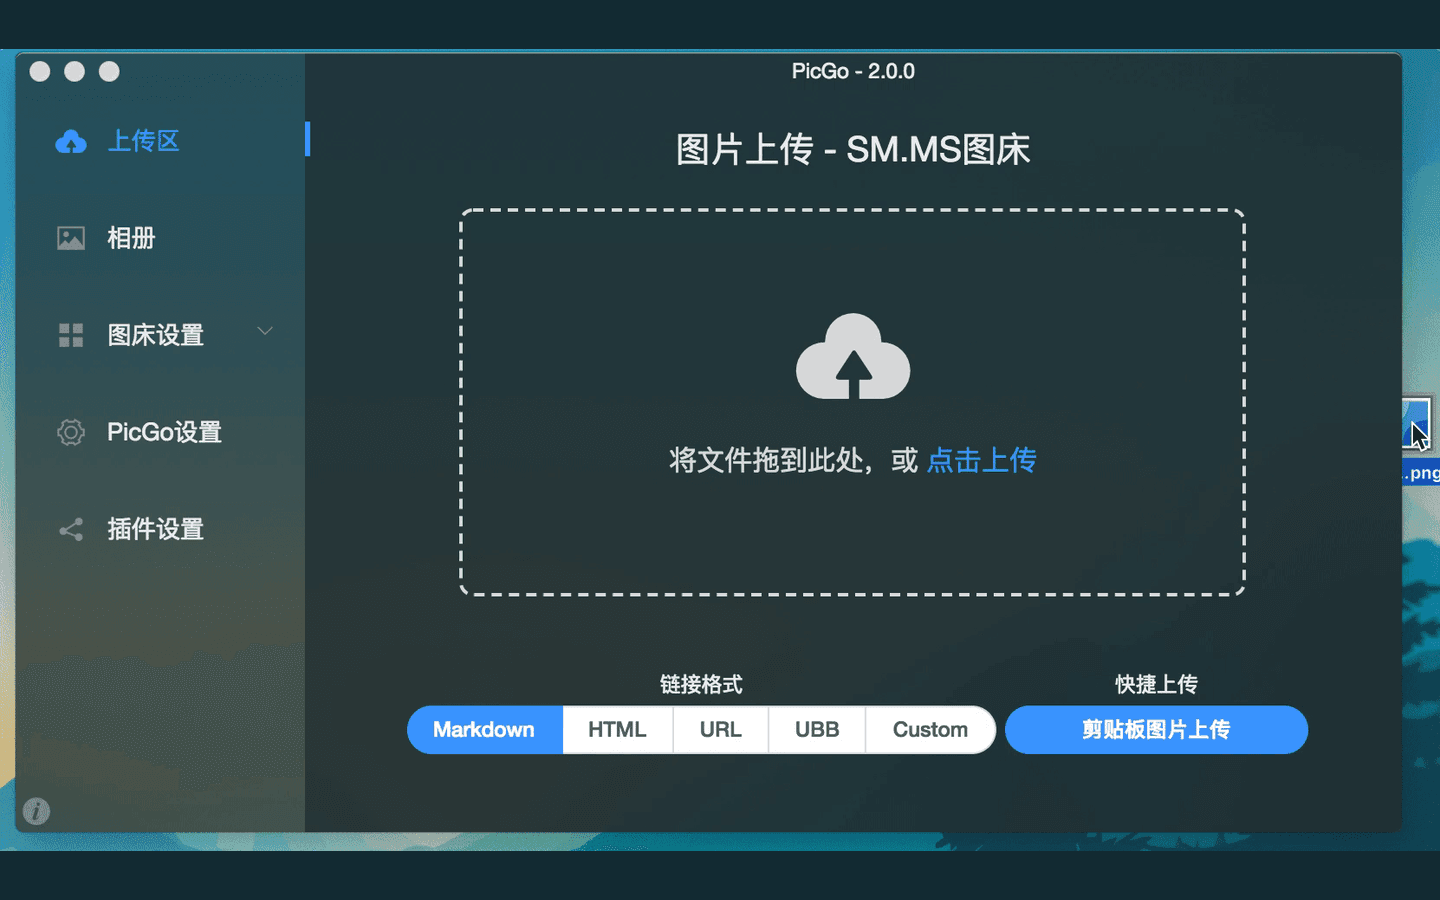This screenshot has width=1440, height=900.
Task: Click the PicGo - 2.0.0 window title
Action: point(853,71)
